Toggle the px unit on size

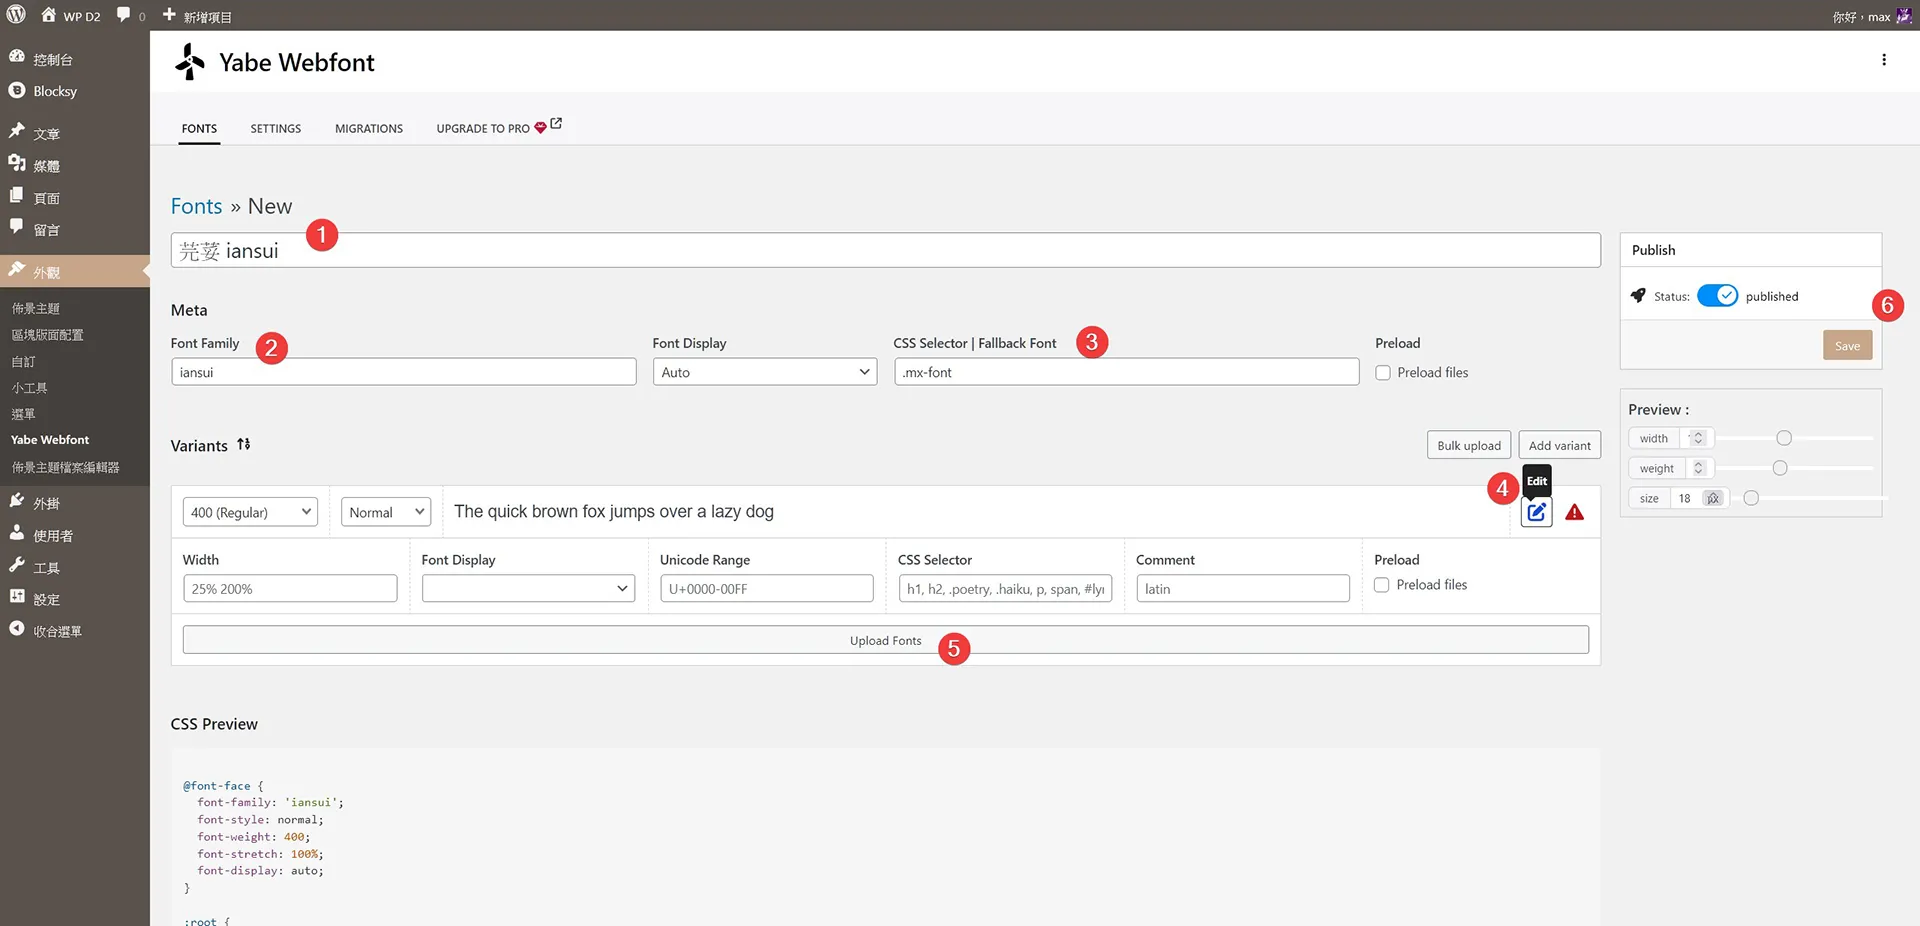tap(1713, 498)
